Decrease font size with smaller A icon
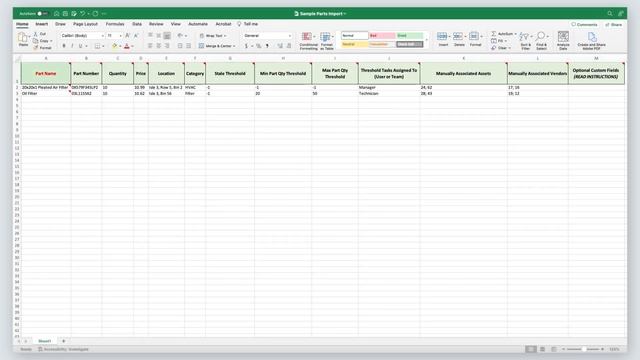This screenshot has height=360, width=640. pyautogui.click(x=136, y=36)
